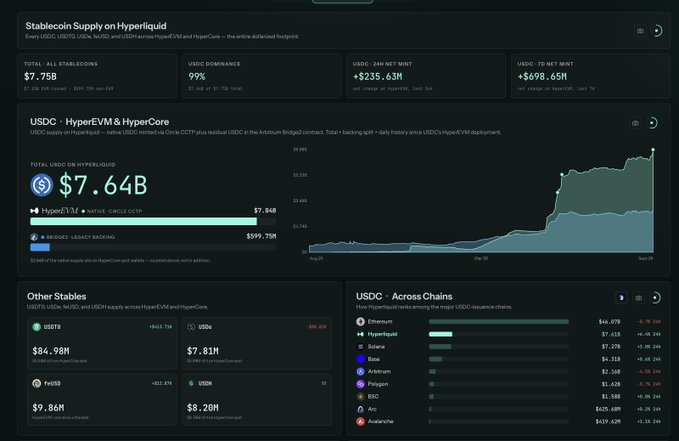The height and width of the screenshot is (441, 679).
Task: Click the "Stablecoin Supply on Hyperliquid" heading
Action: (x=96, y=26)
